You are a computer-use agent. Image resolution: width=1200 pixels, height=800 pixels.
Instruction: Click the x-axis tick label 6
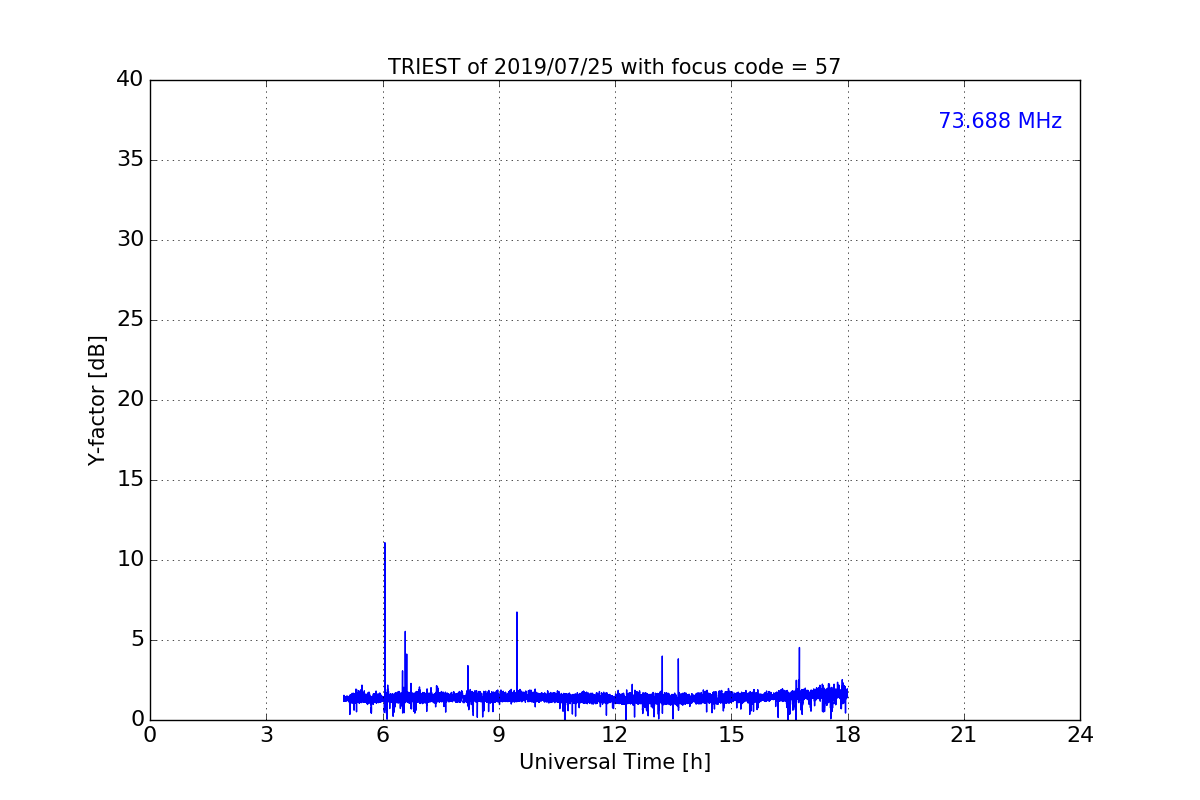(x=382, y=735)
